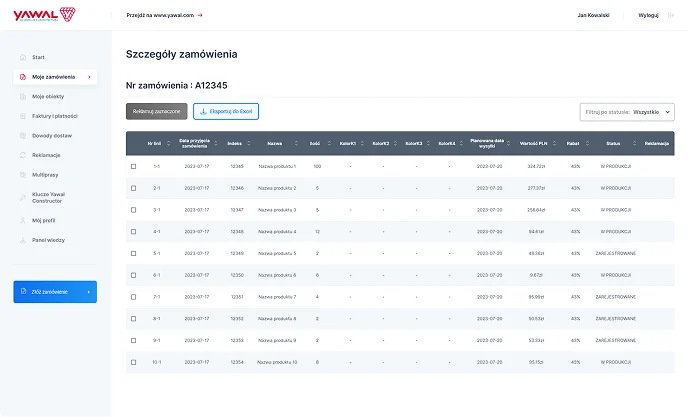Click the Reklamacje refresh-style icon

tap(23, 155)
